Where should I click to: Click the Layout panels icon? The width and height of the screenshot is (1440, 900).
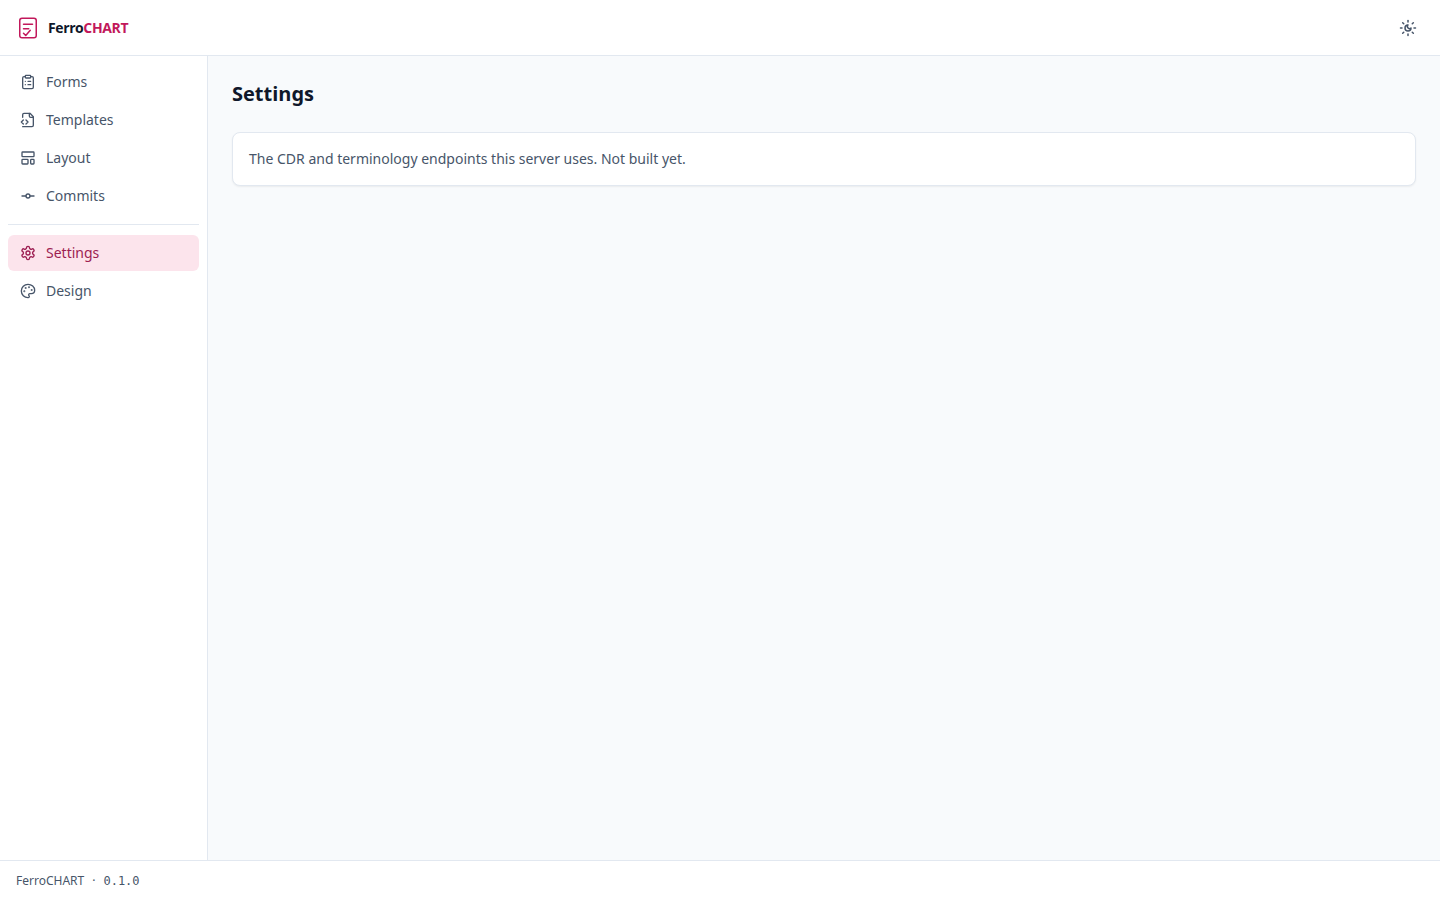coord(28,158)
